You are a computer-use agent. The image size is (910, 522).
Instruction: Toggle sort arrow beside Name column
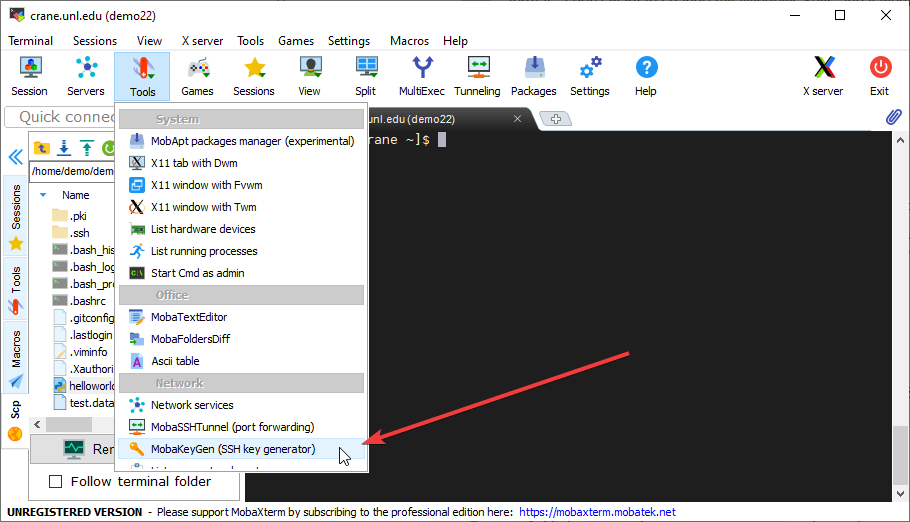[x=43, y=195]
